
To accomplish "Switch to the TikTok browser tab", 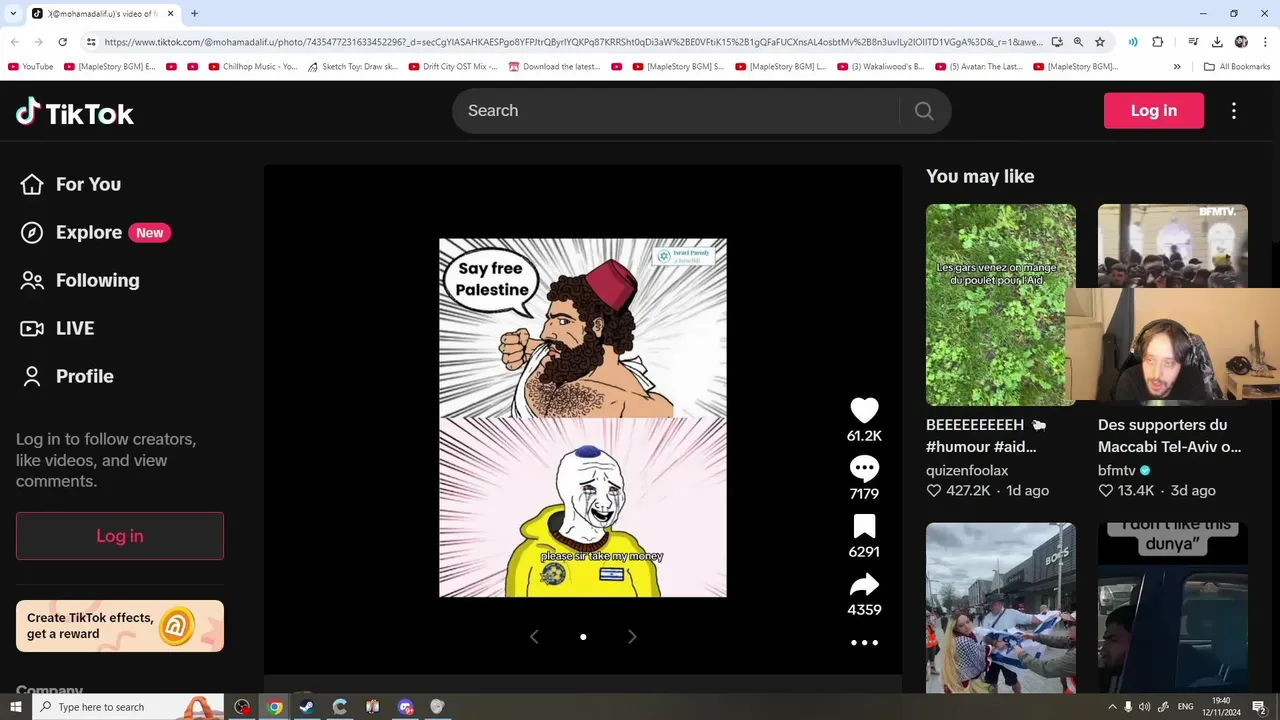I will coord(103,13).
